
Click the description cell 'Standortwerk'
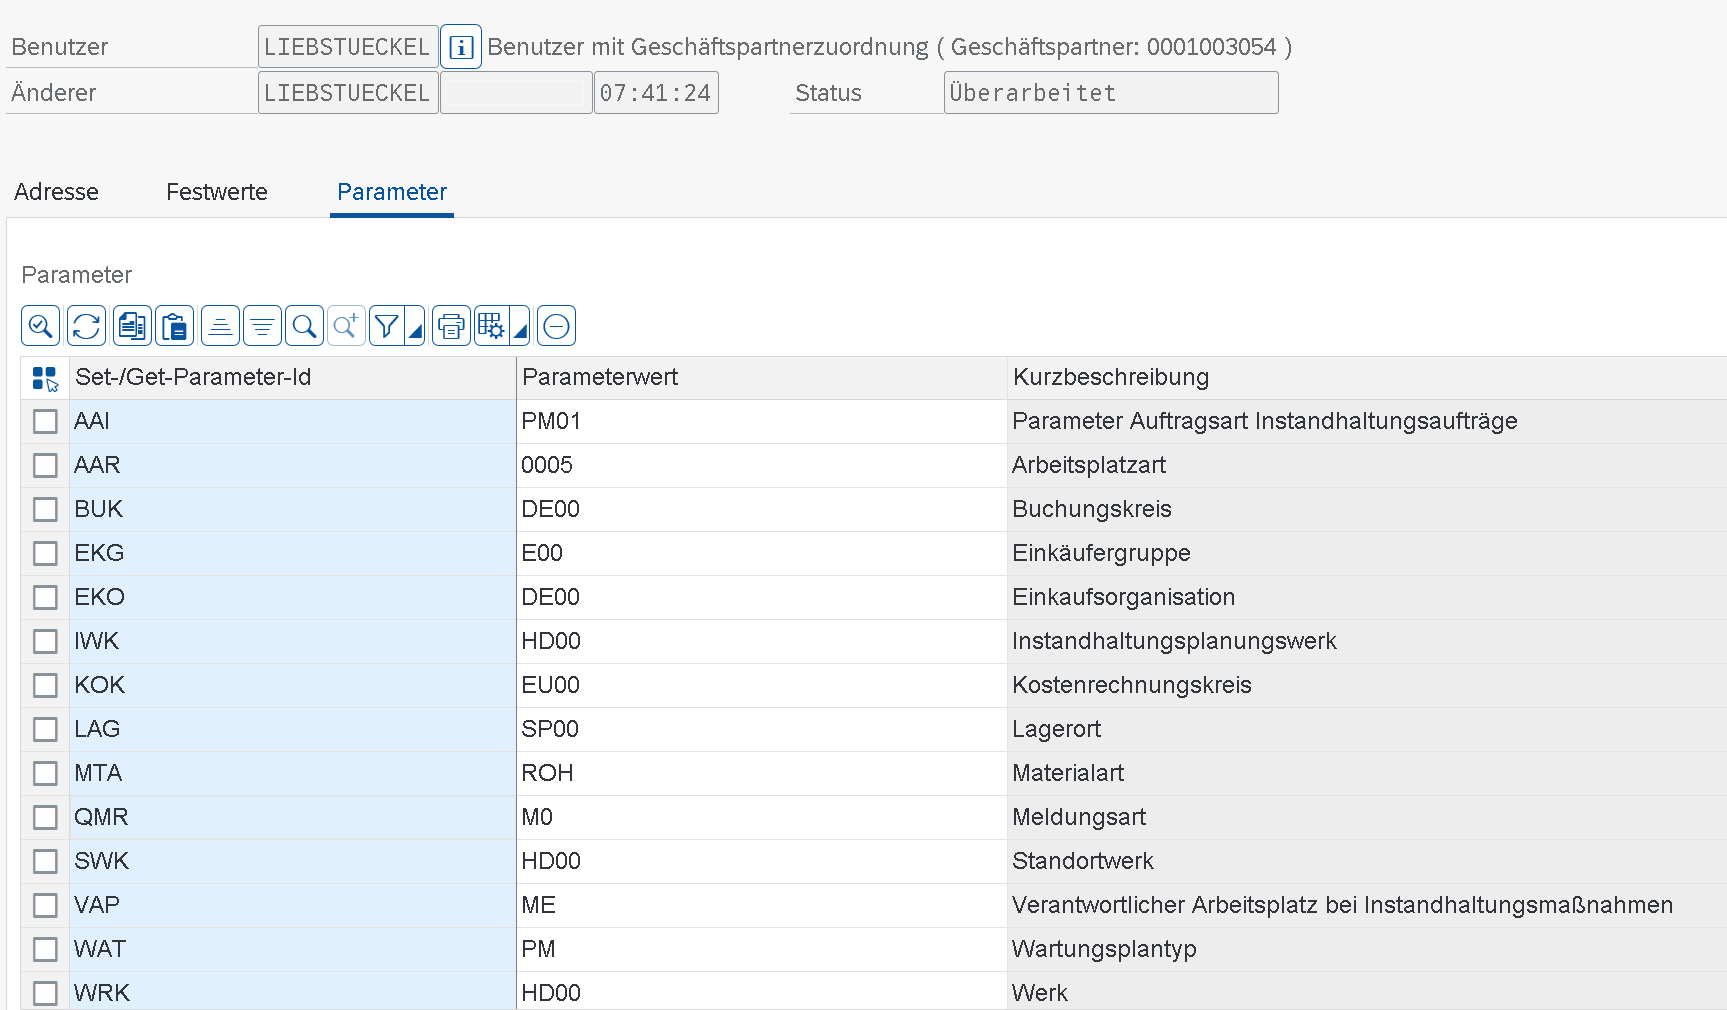point(1367,862)
